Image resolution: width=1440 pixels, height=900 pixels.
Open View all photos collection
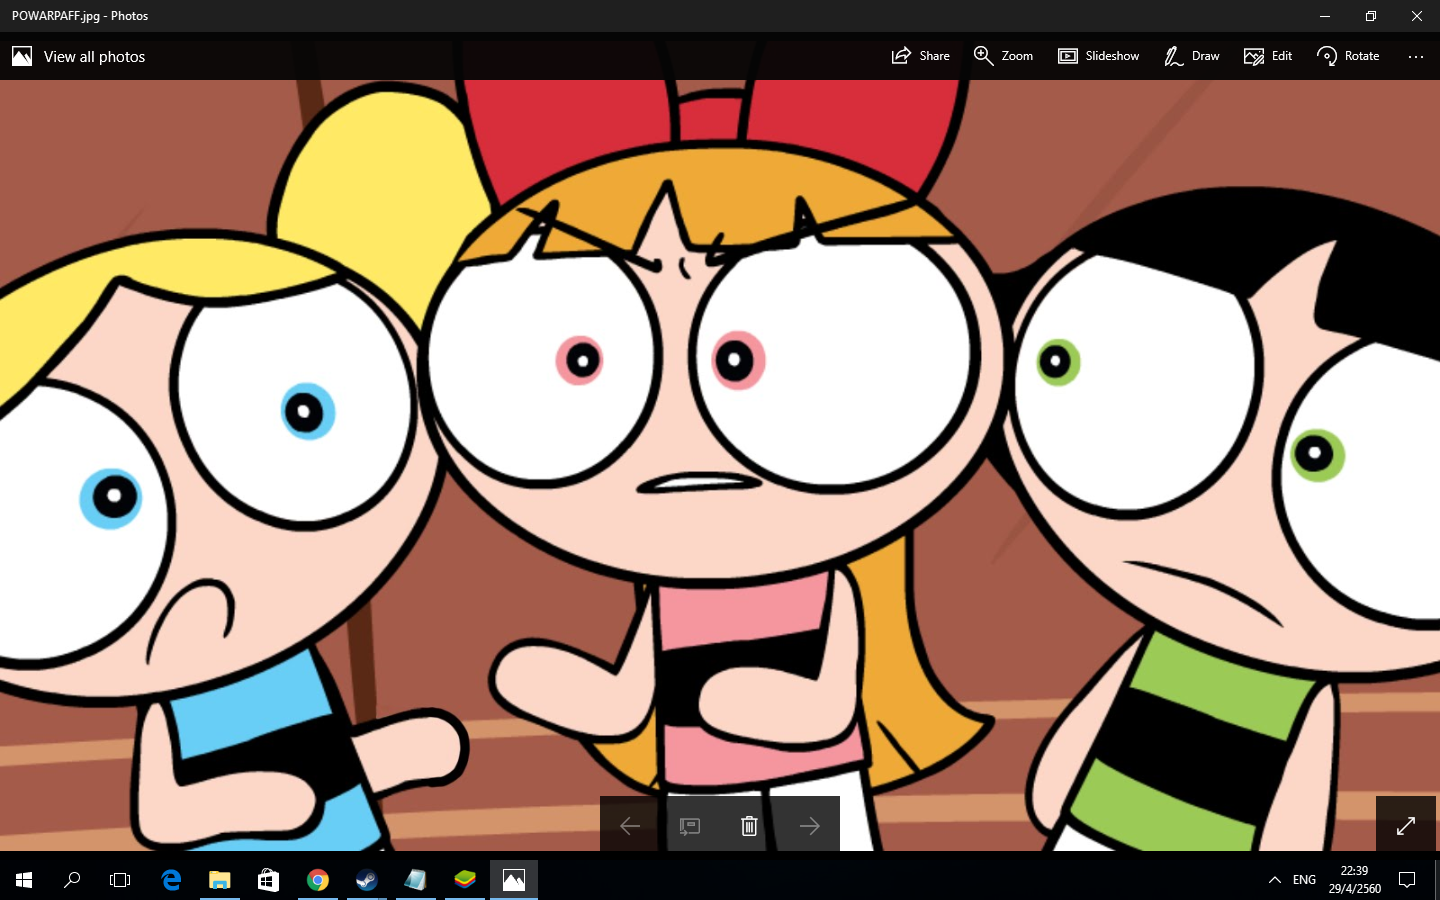coord(79,57)
